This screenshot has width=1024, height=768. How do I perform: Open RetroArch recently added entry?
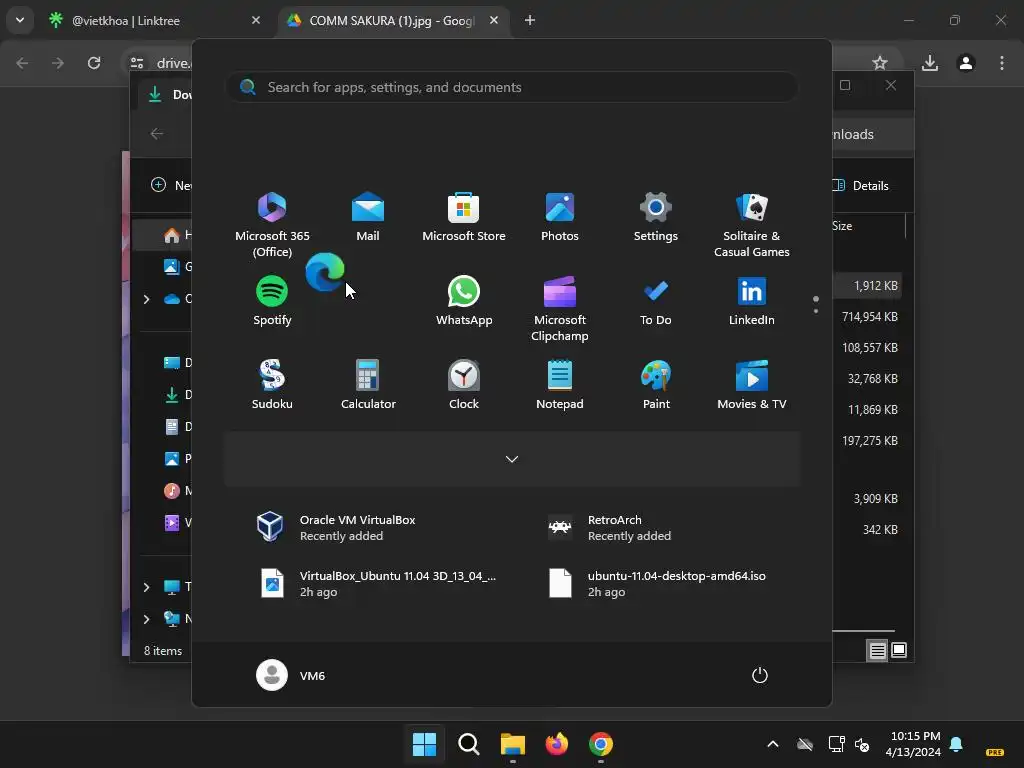(x=611, y=528)
